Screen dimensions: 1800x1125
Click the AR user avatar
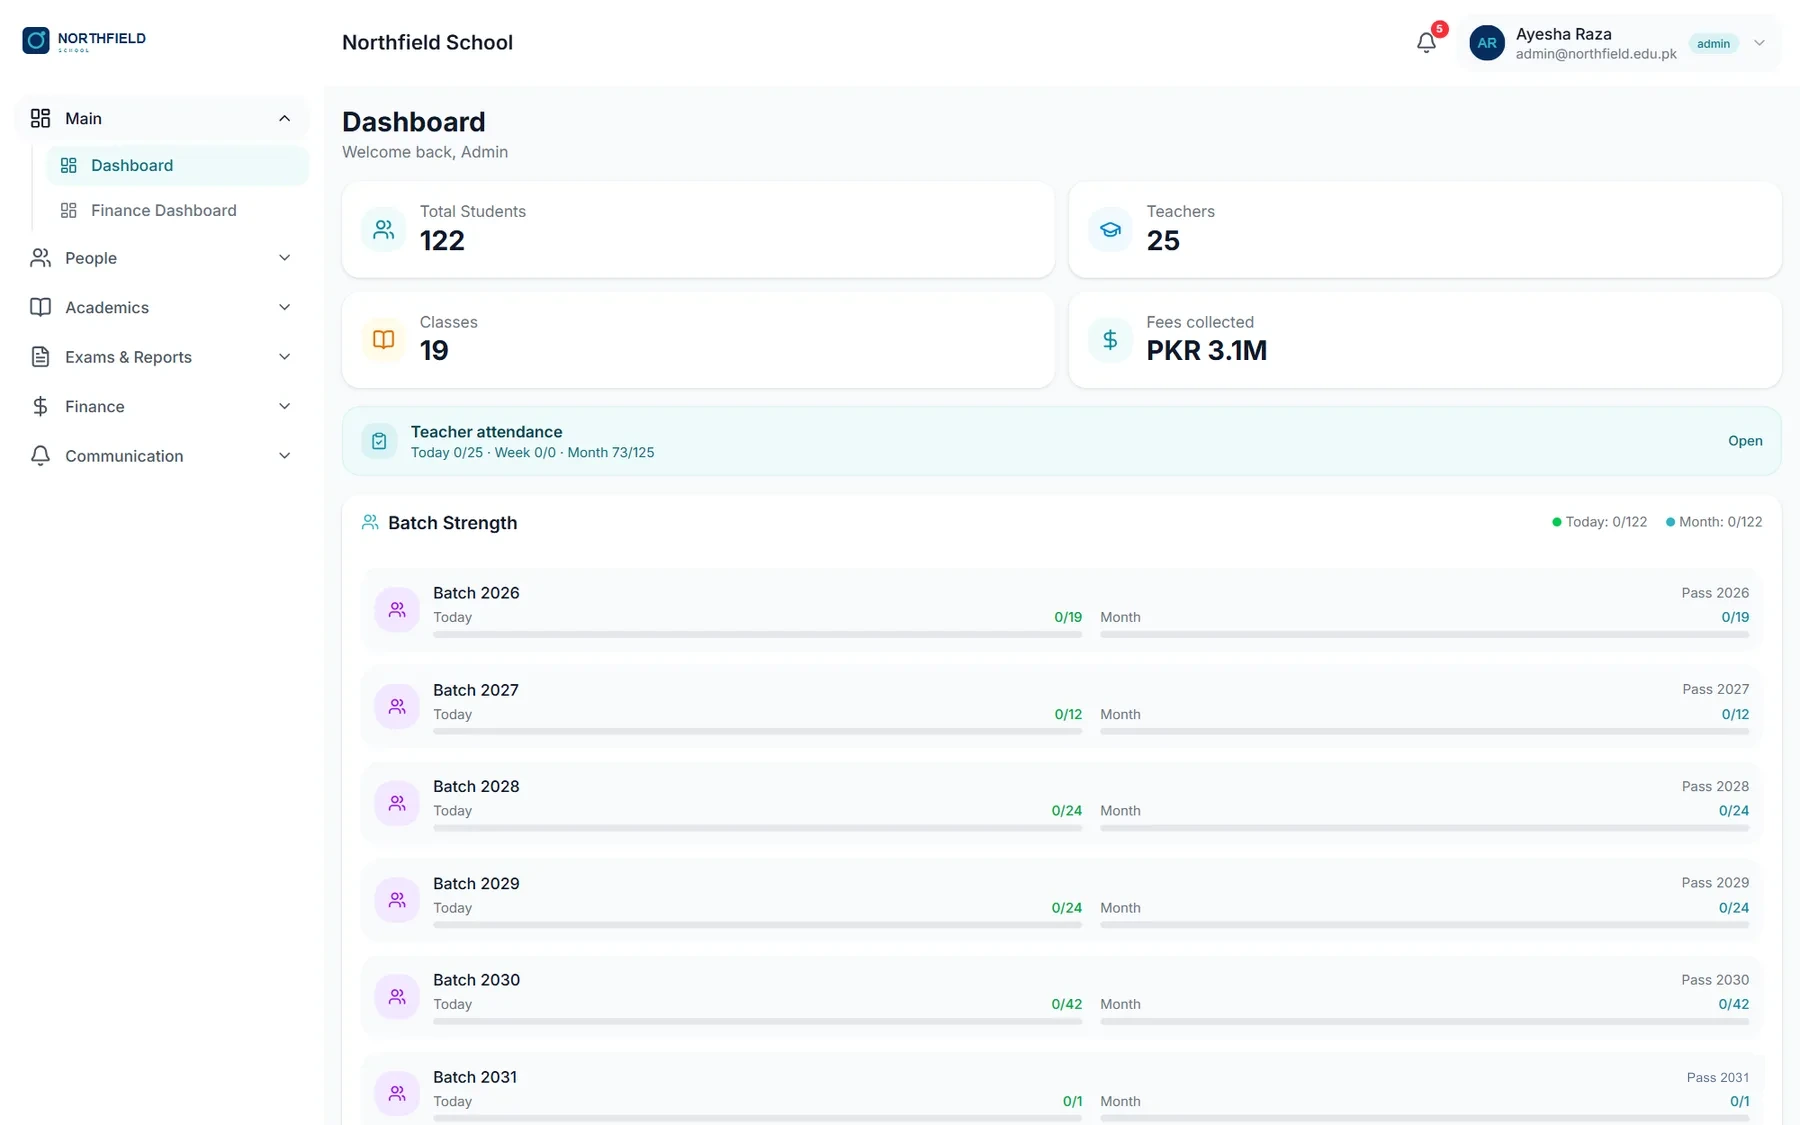[x=1487, y=43]
